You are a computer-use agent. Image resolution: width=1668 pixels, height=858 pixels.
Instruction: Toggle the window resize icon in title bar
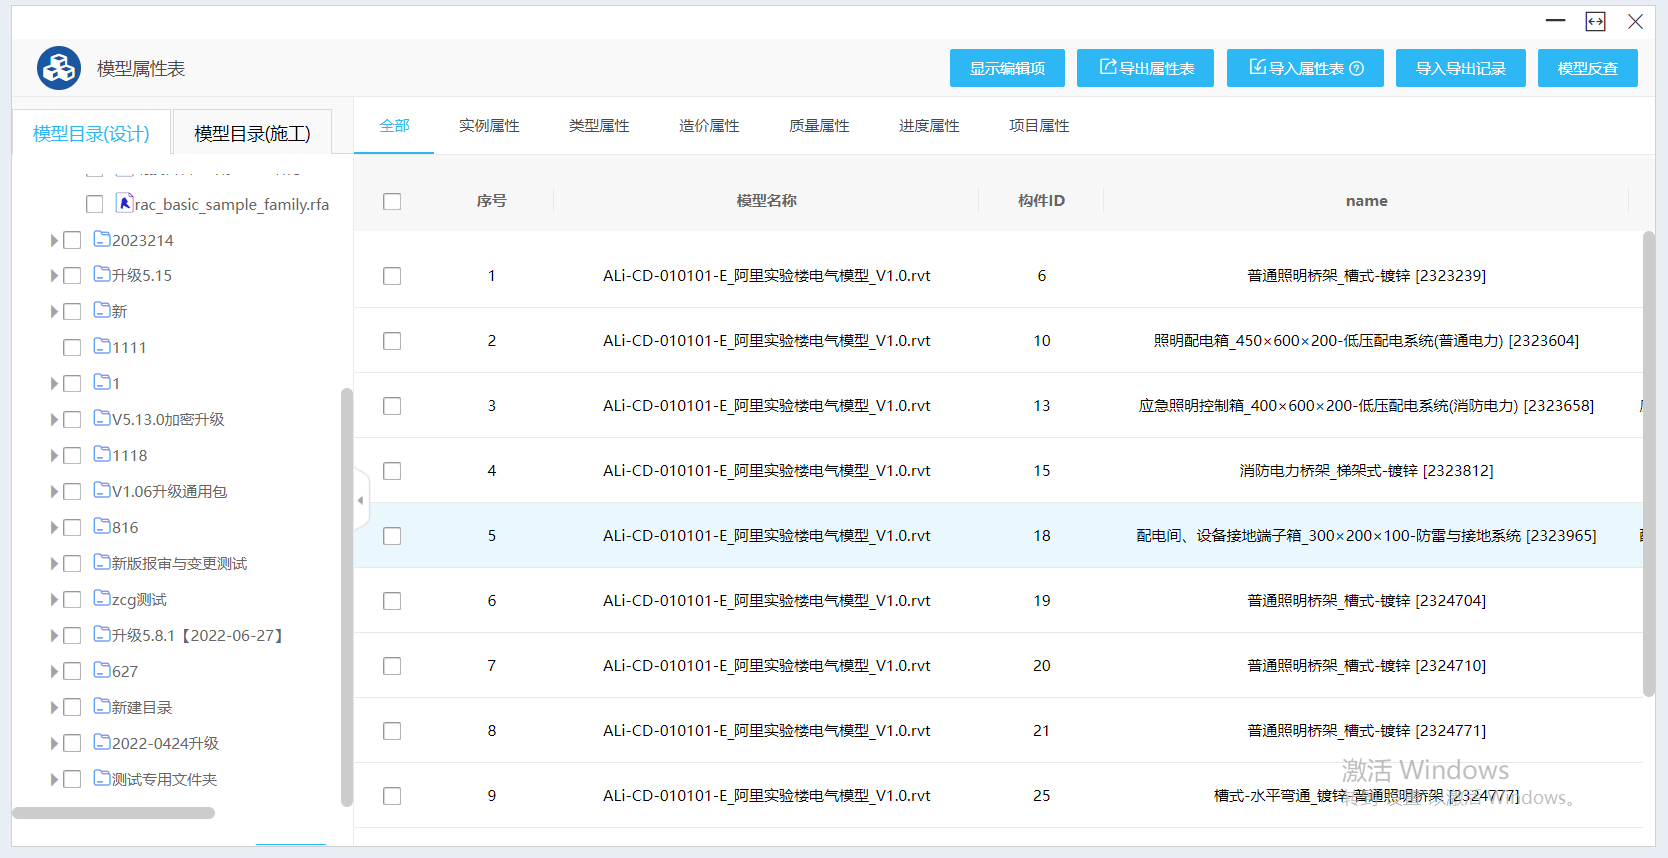pyautogui.click(x=1595, y=21)
